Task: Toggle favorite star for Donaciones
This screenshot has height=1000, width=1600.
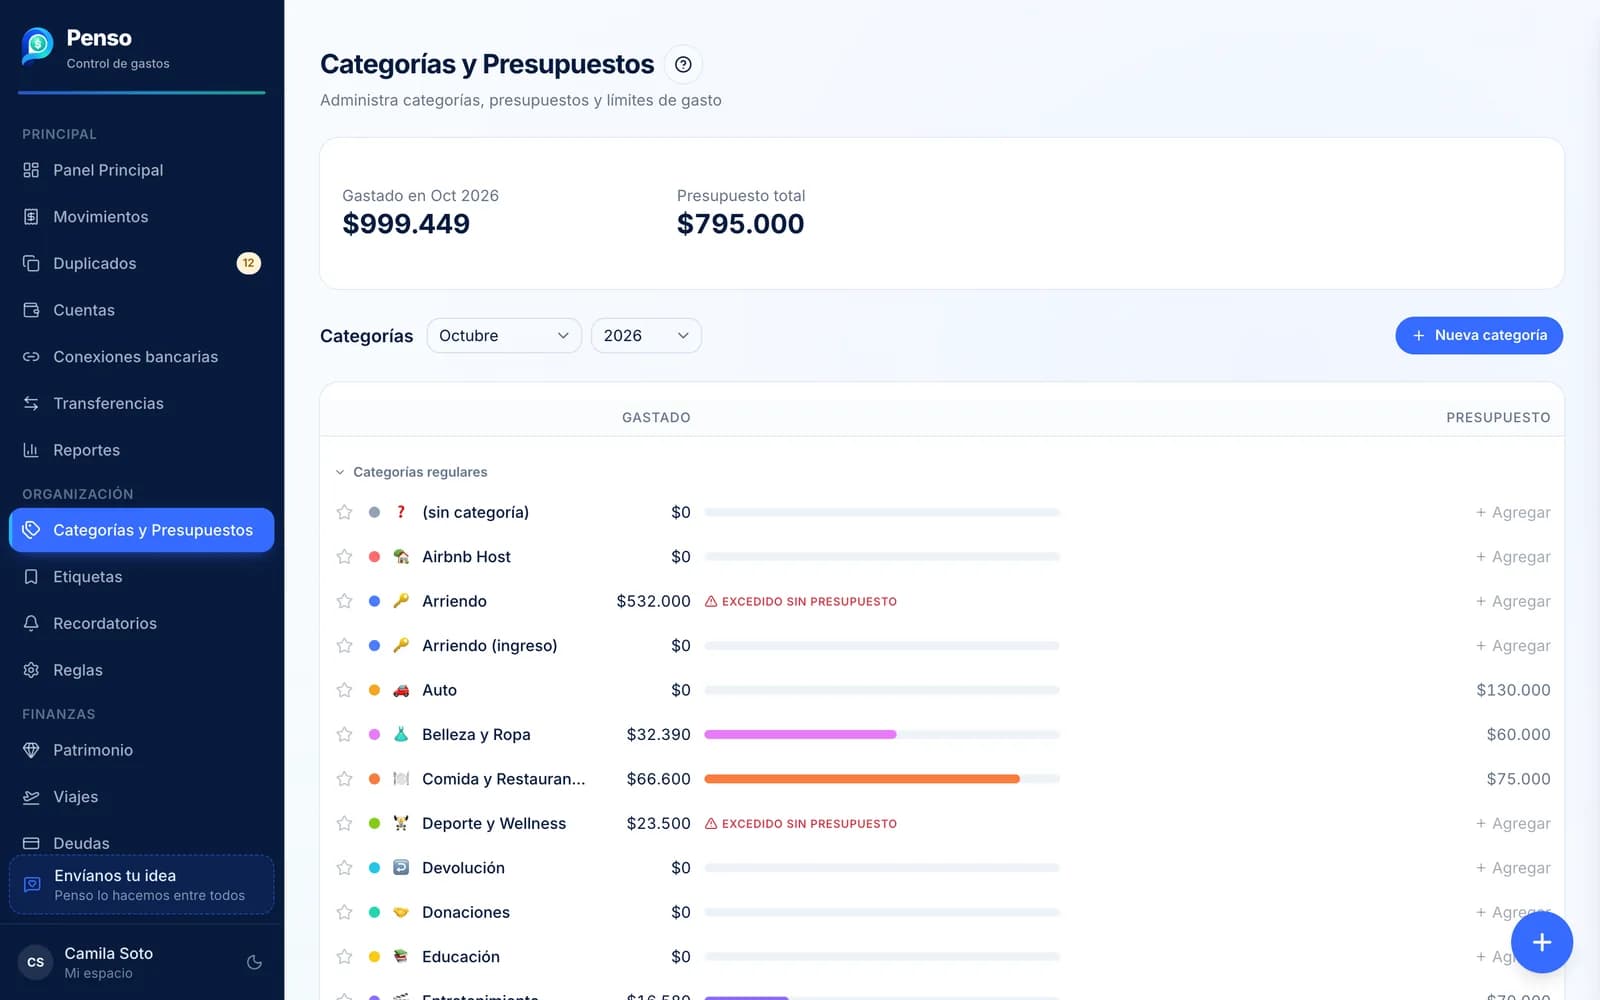Action: coord(344,912)
